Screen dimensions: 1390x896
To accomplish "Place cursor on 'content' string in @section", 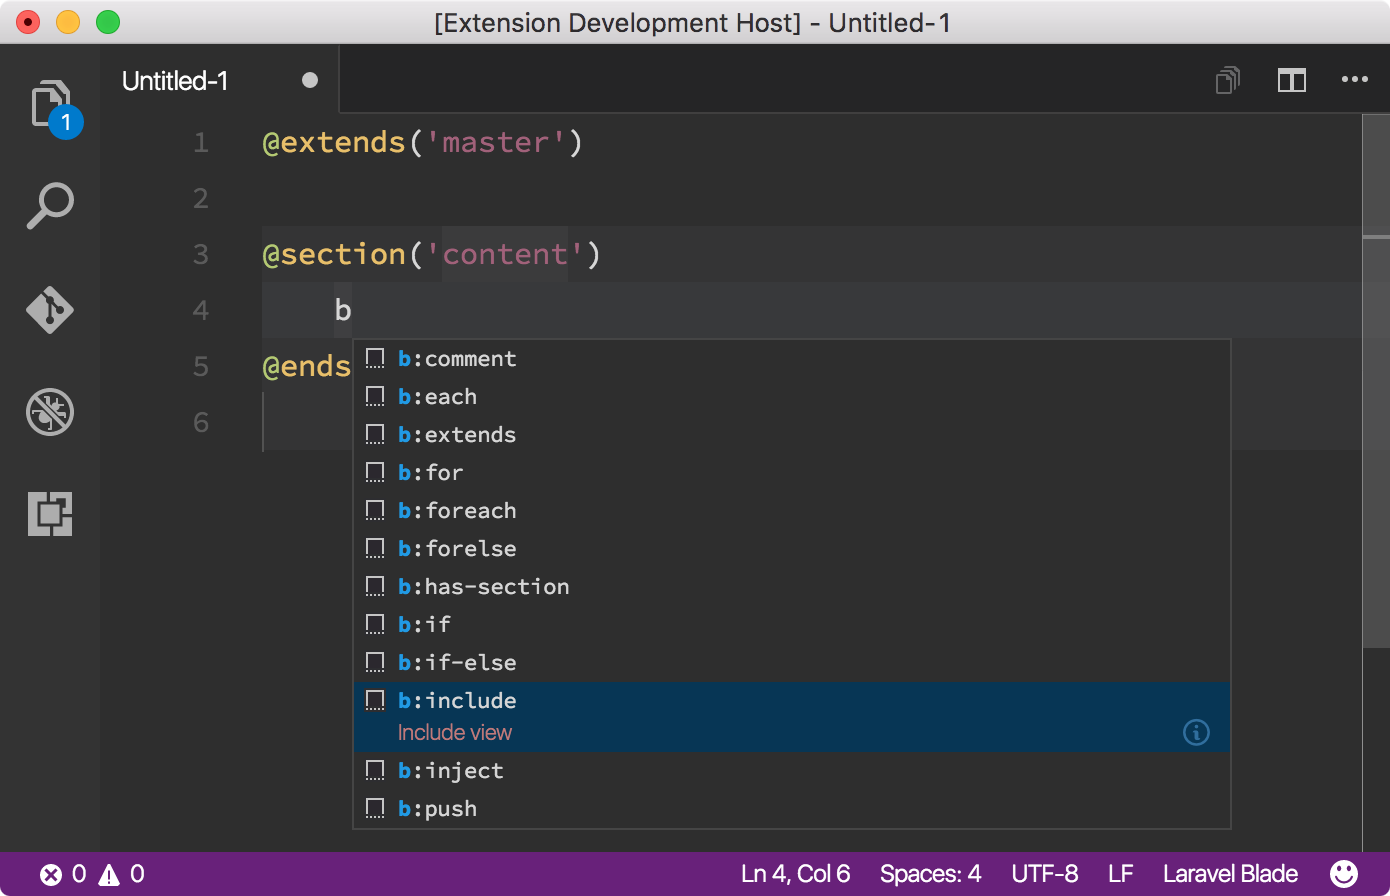I will (505, 255).
